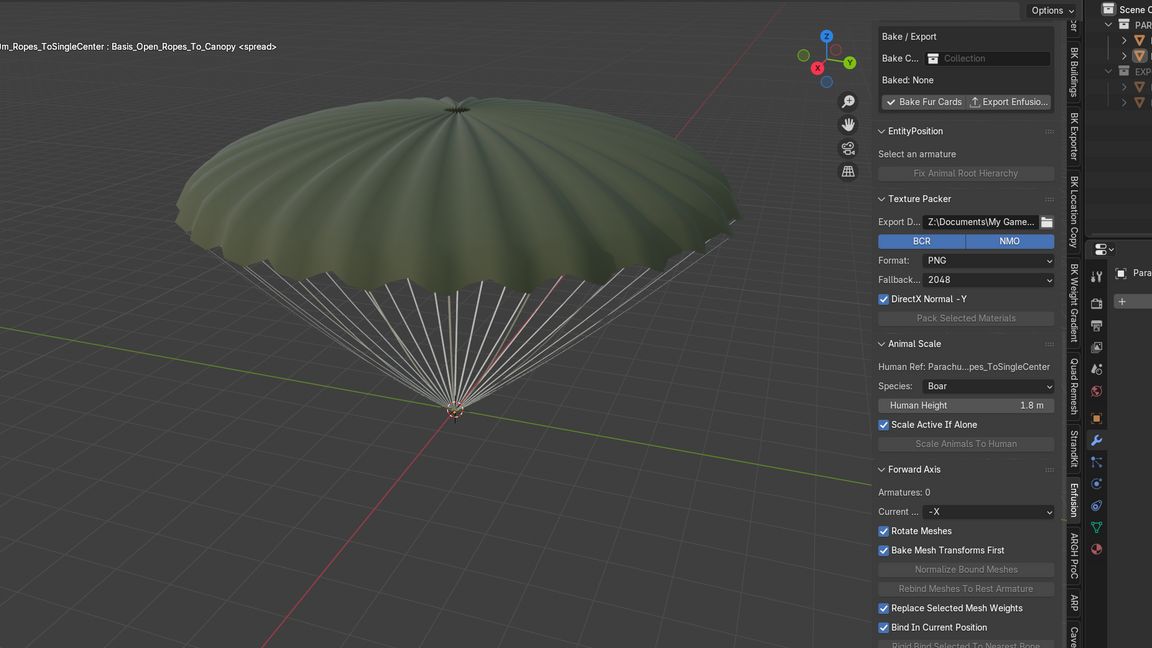Screen dimensions: 1152x648
Task: Switch to Enfusion sidebar tab
Action: pos(1074,500)
